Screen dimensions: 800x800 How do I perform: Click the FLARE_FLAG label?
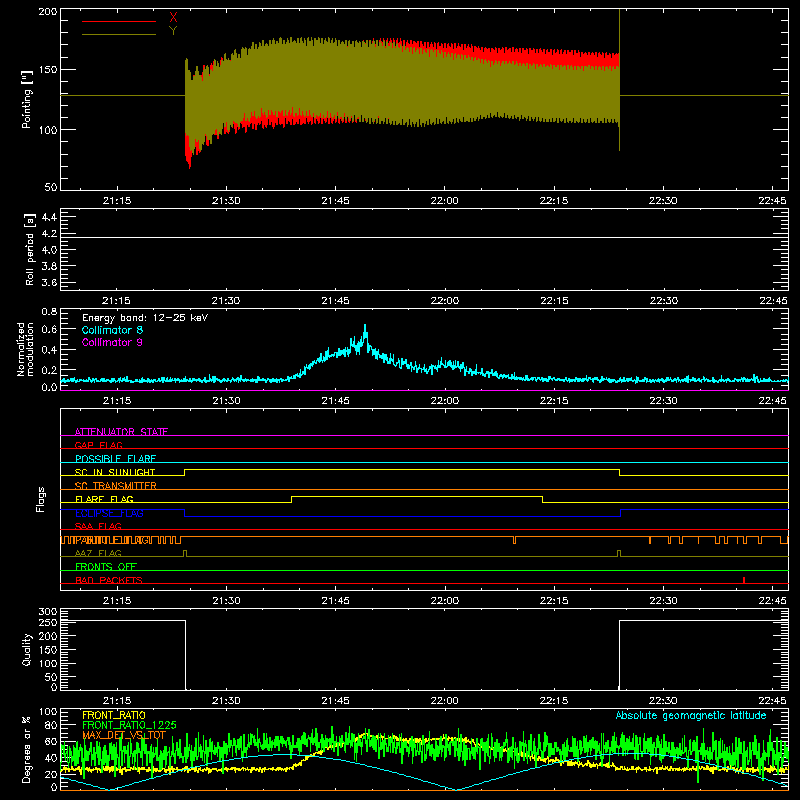click(x=104, y=499)
